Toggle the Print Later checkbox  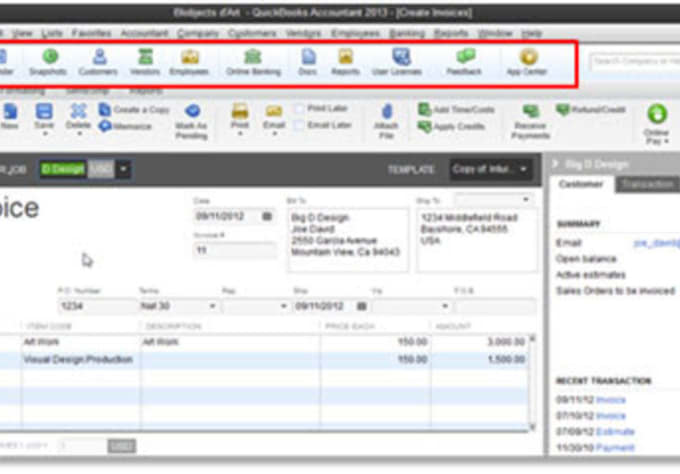coord(299,108)
